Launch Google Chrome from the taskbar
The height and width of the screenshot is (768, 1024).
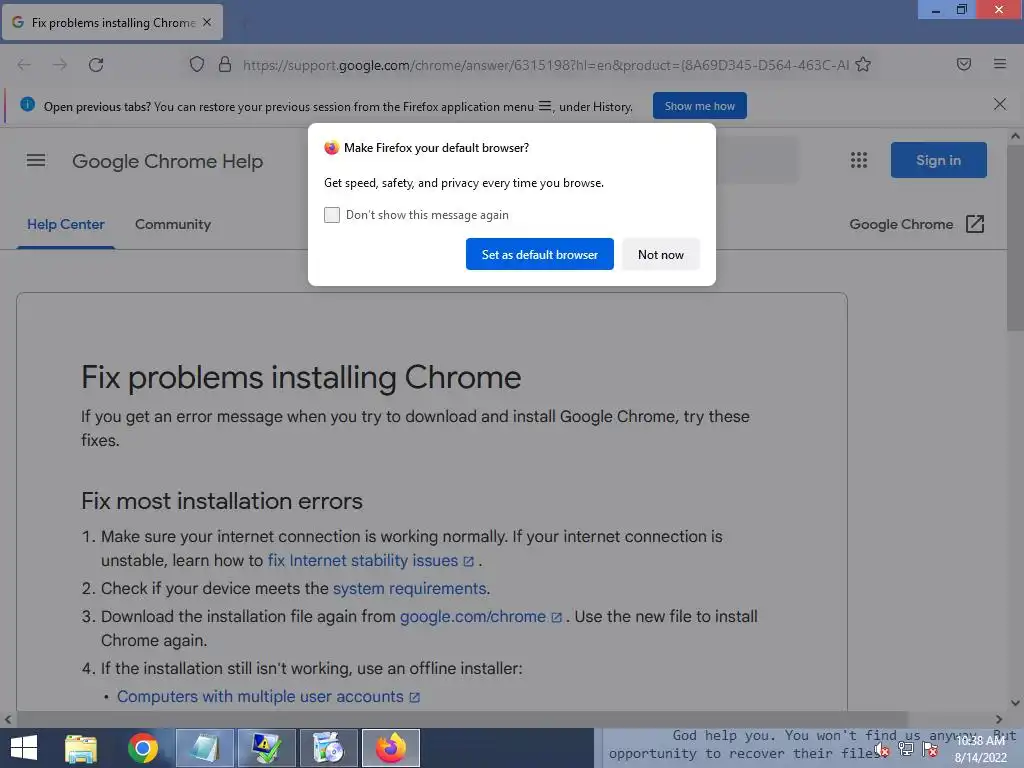pos(143,748)
